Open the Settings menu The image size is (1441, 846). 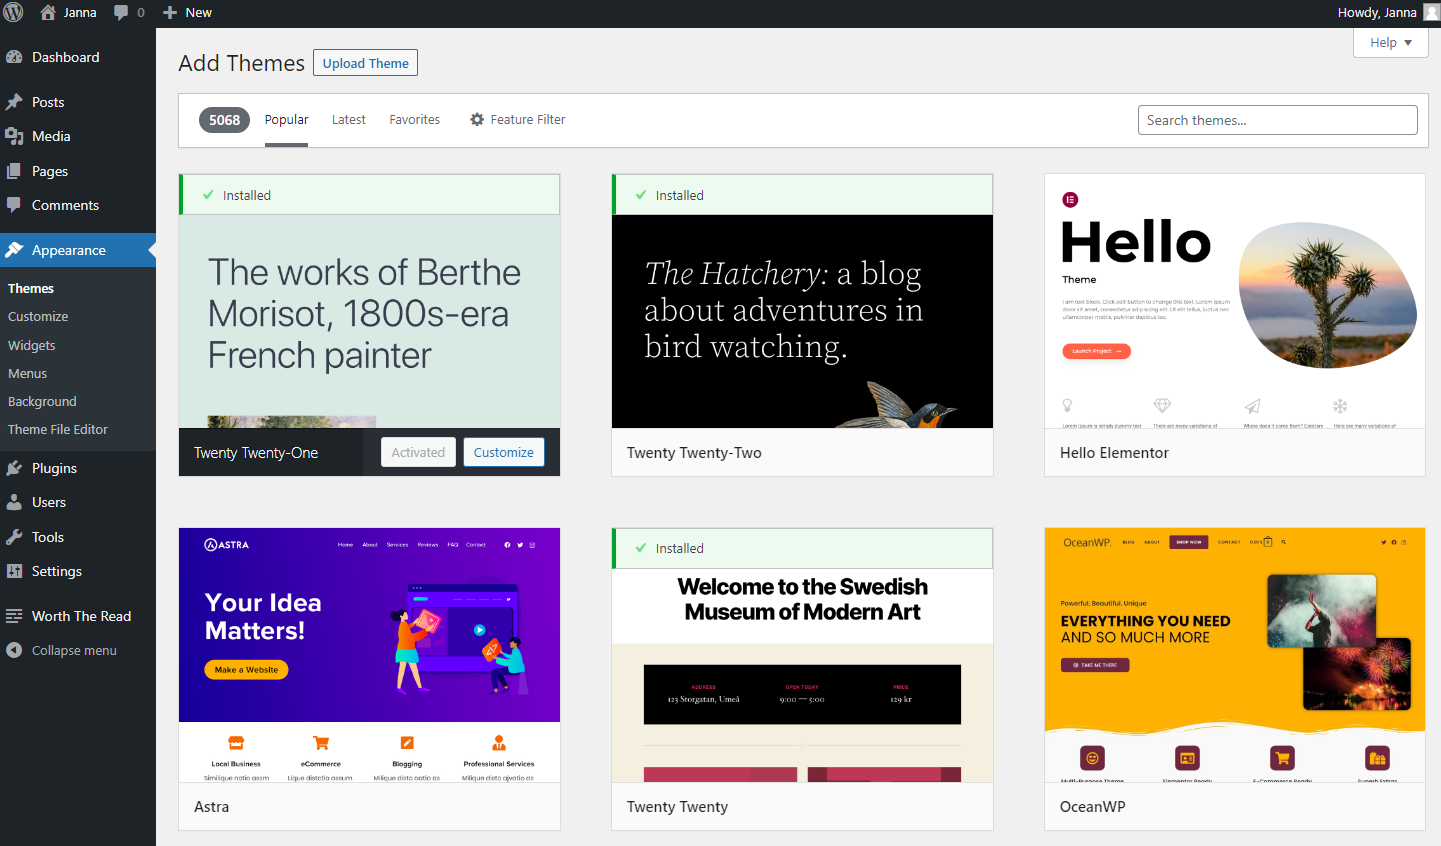click(x=78, y=571)
